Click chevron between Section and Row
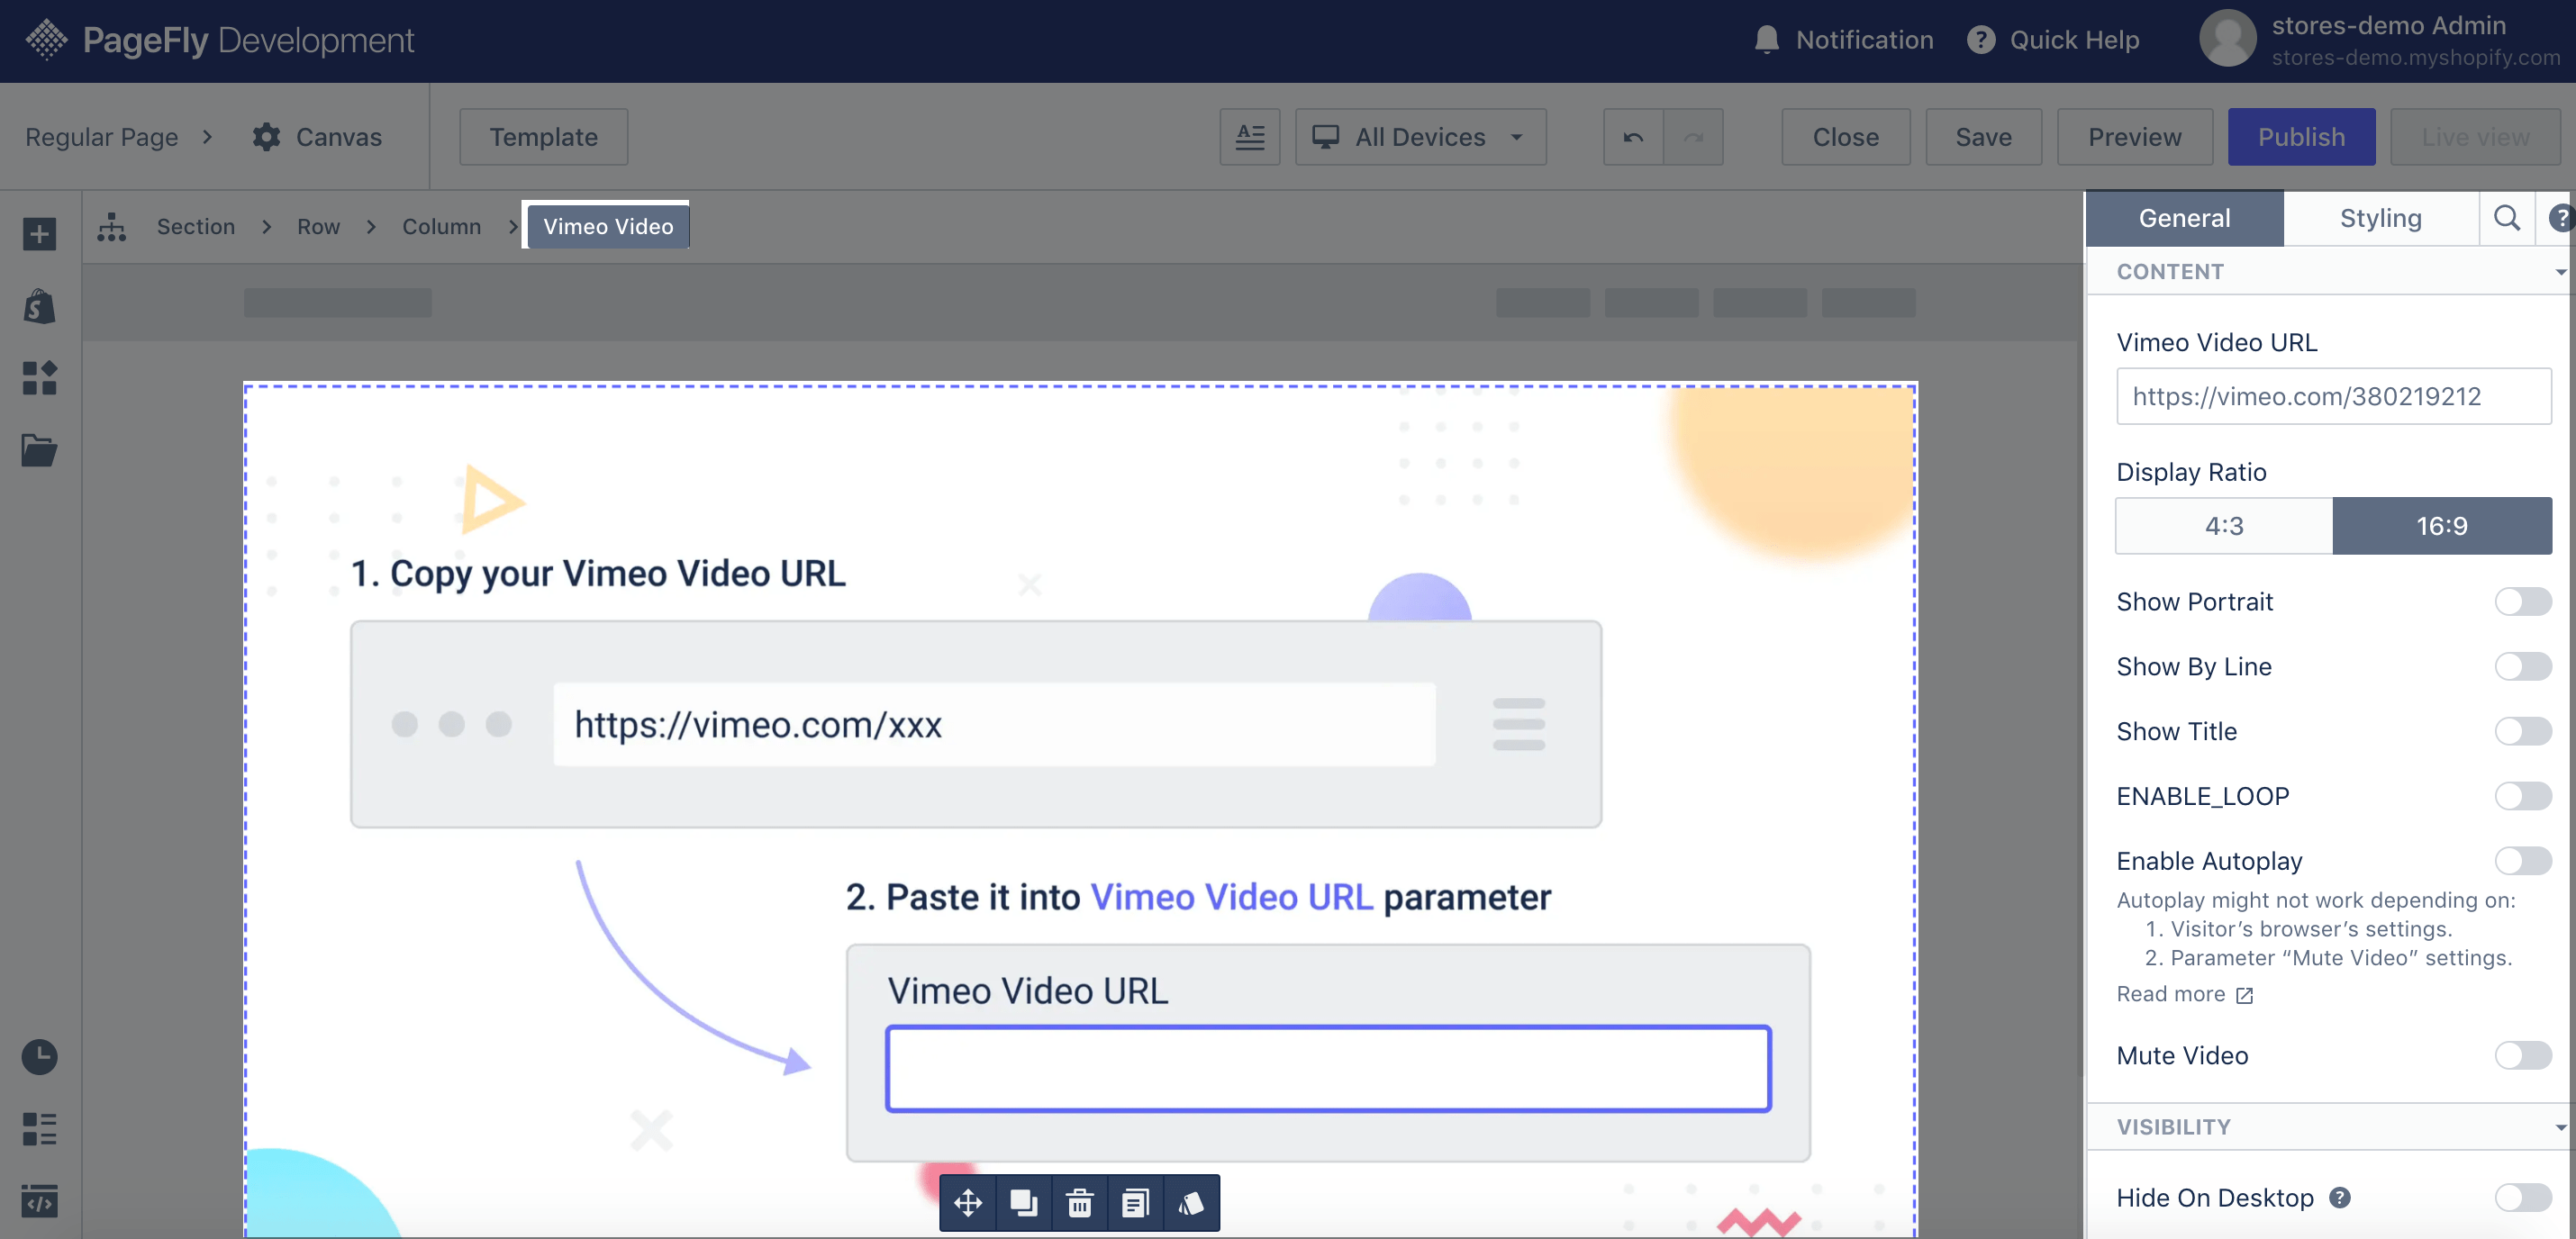The width and height of the screenshot is (2576, 1239). click(266, 227)
